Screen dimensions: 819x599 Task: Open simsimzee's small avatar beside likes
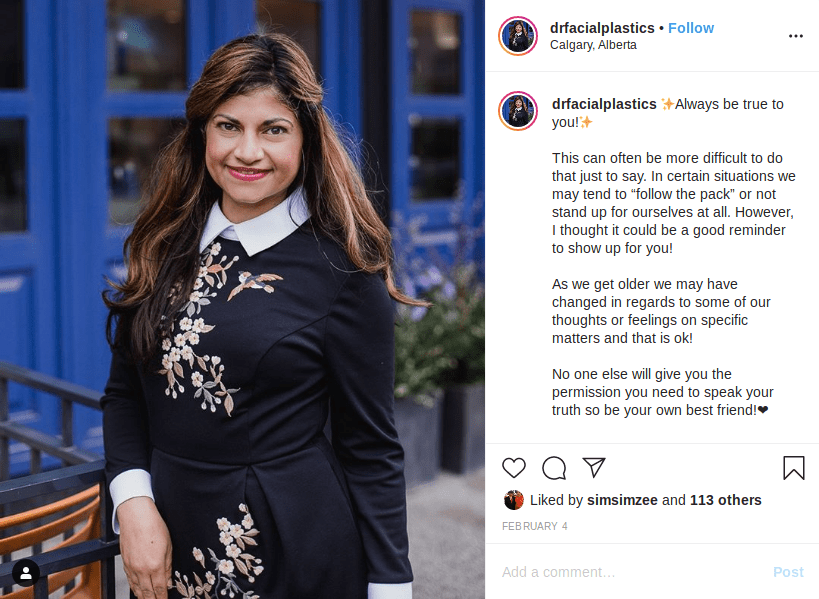click(x=513, y=500)
